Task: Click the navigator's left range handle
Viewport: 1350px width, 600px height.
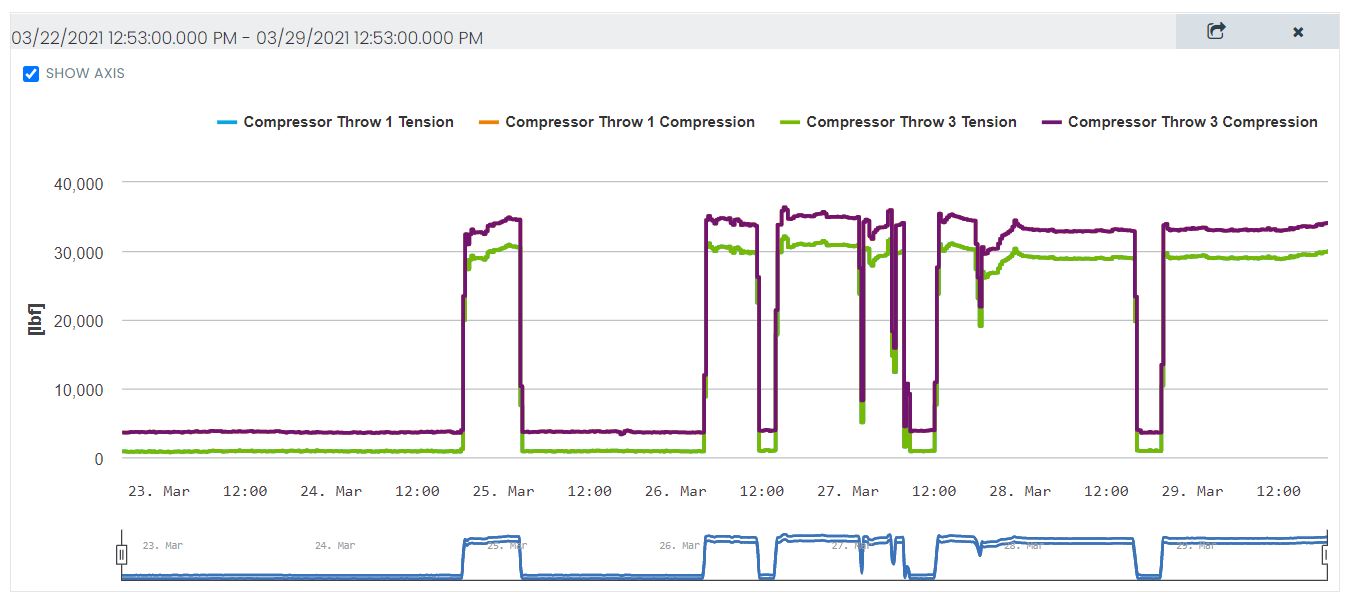Action: (122, 554)
